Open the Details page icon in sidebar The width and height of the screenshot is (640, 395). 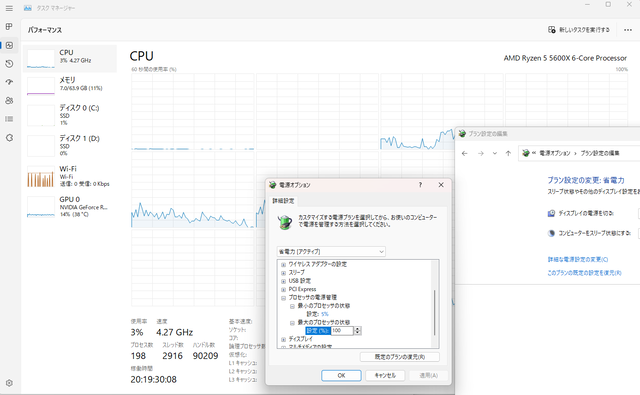(x=9, y=119)
